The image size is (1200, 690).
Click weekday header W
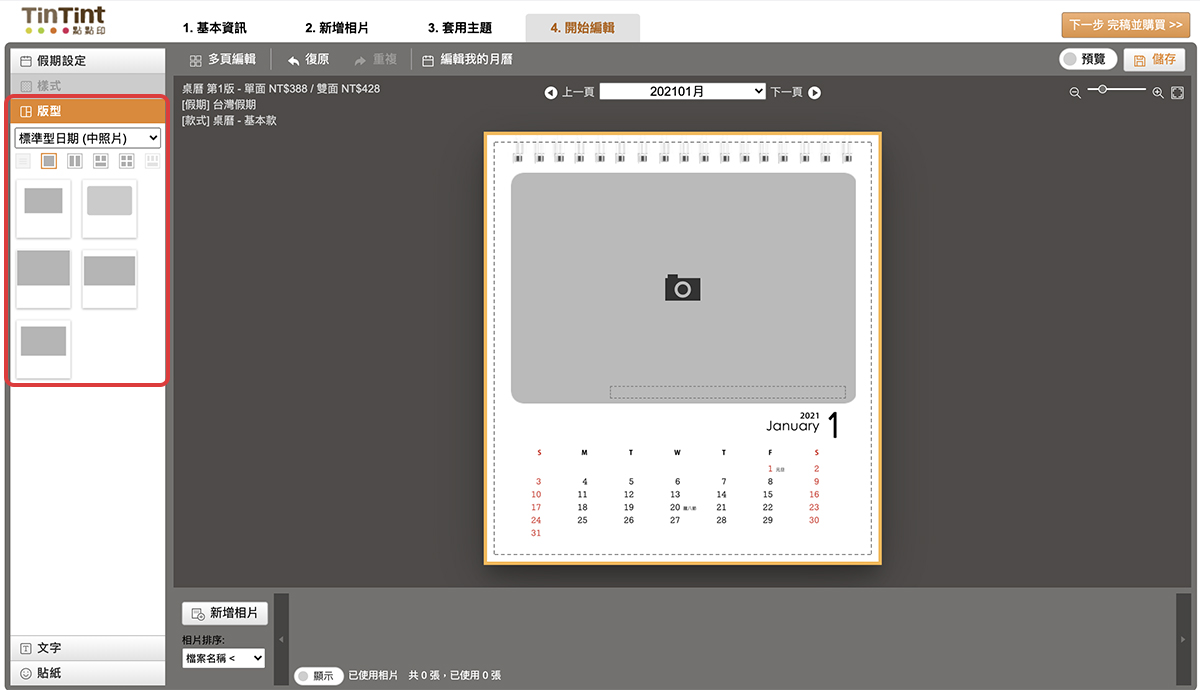coord(677,453)
